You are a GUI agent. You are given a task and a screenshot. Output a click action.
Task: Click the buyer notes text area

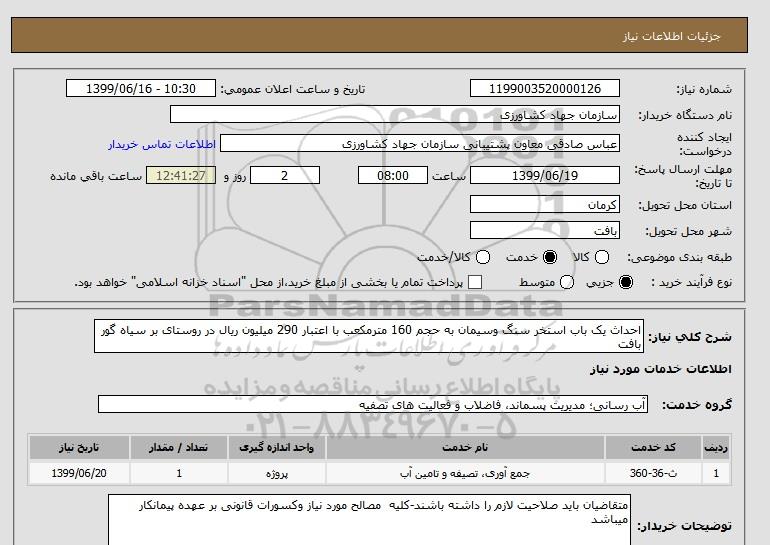click(x=369, y=520)
